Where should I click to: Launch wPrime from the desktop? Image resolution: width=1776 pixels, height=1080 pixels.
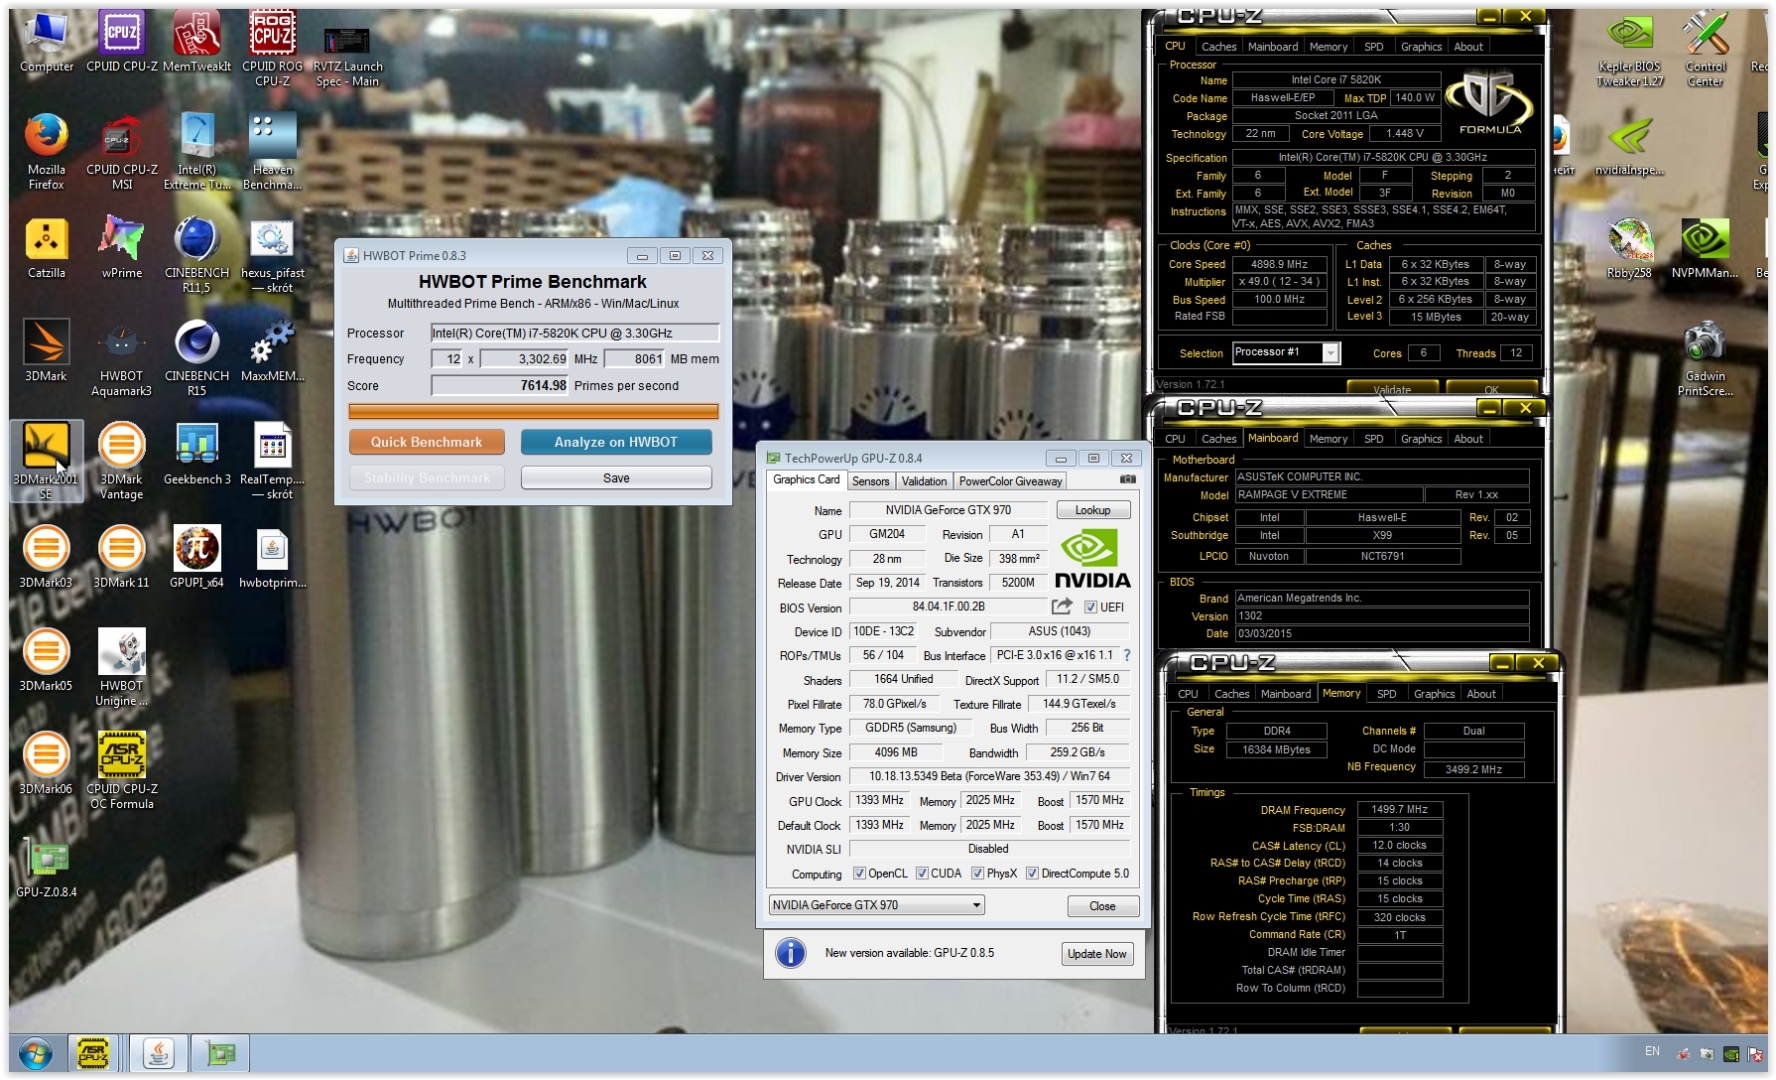[121, 247]
